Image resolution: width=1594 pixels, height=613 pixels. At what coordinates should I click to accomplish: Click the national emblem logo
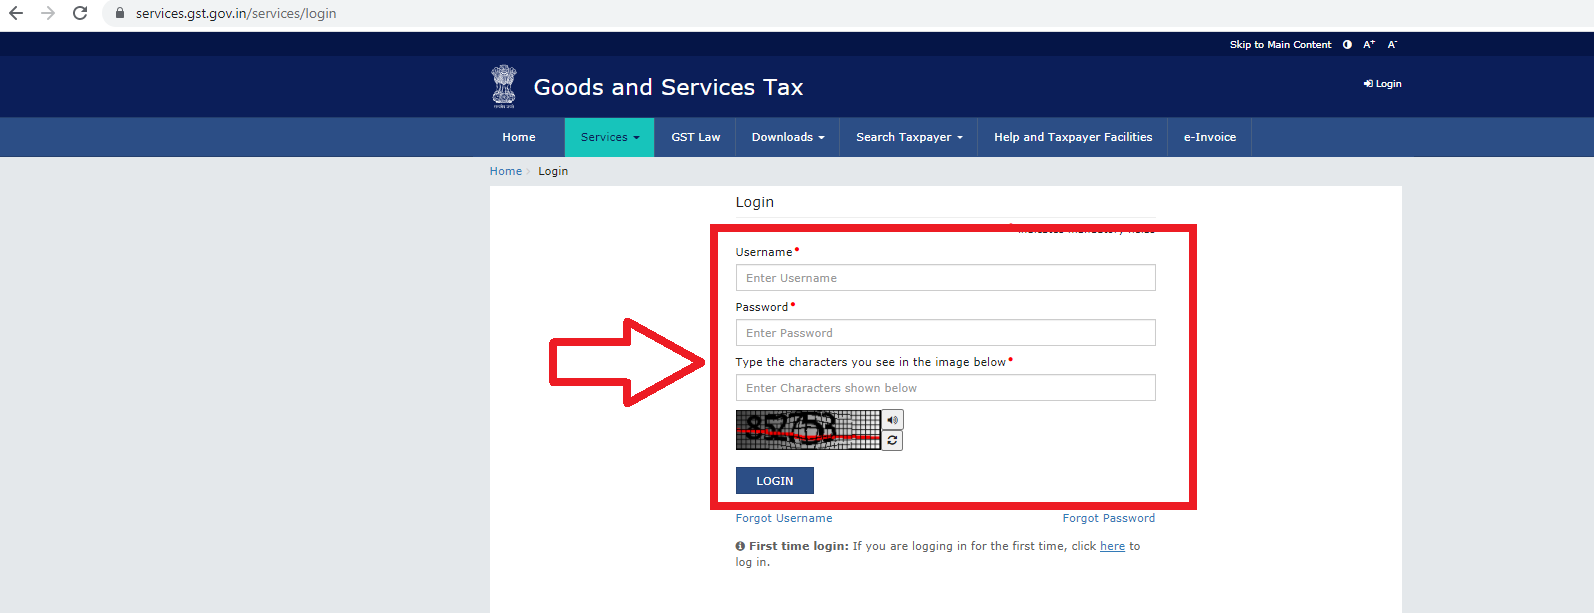tap(504, 86)
